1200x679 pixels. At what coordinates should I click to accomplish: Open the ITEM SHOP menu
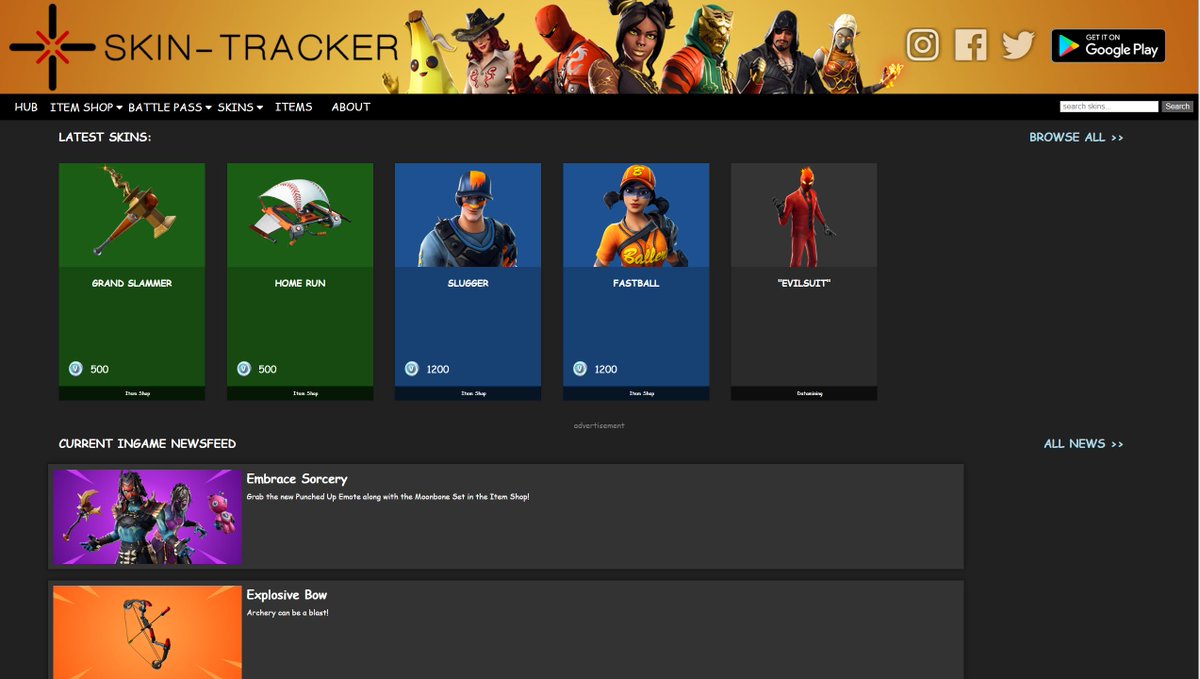pyautogui.click(x=82, y=107)
